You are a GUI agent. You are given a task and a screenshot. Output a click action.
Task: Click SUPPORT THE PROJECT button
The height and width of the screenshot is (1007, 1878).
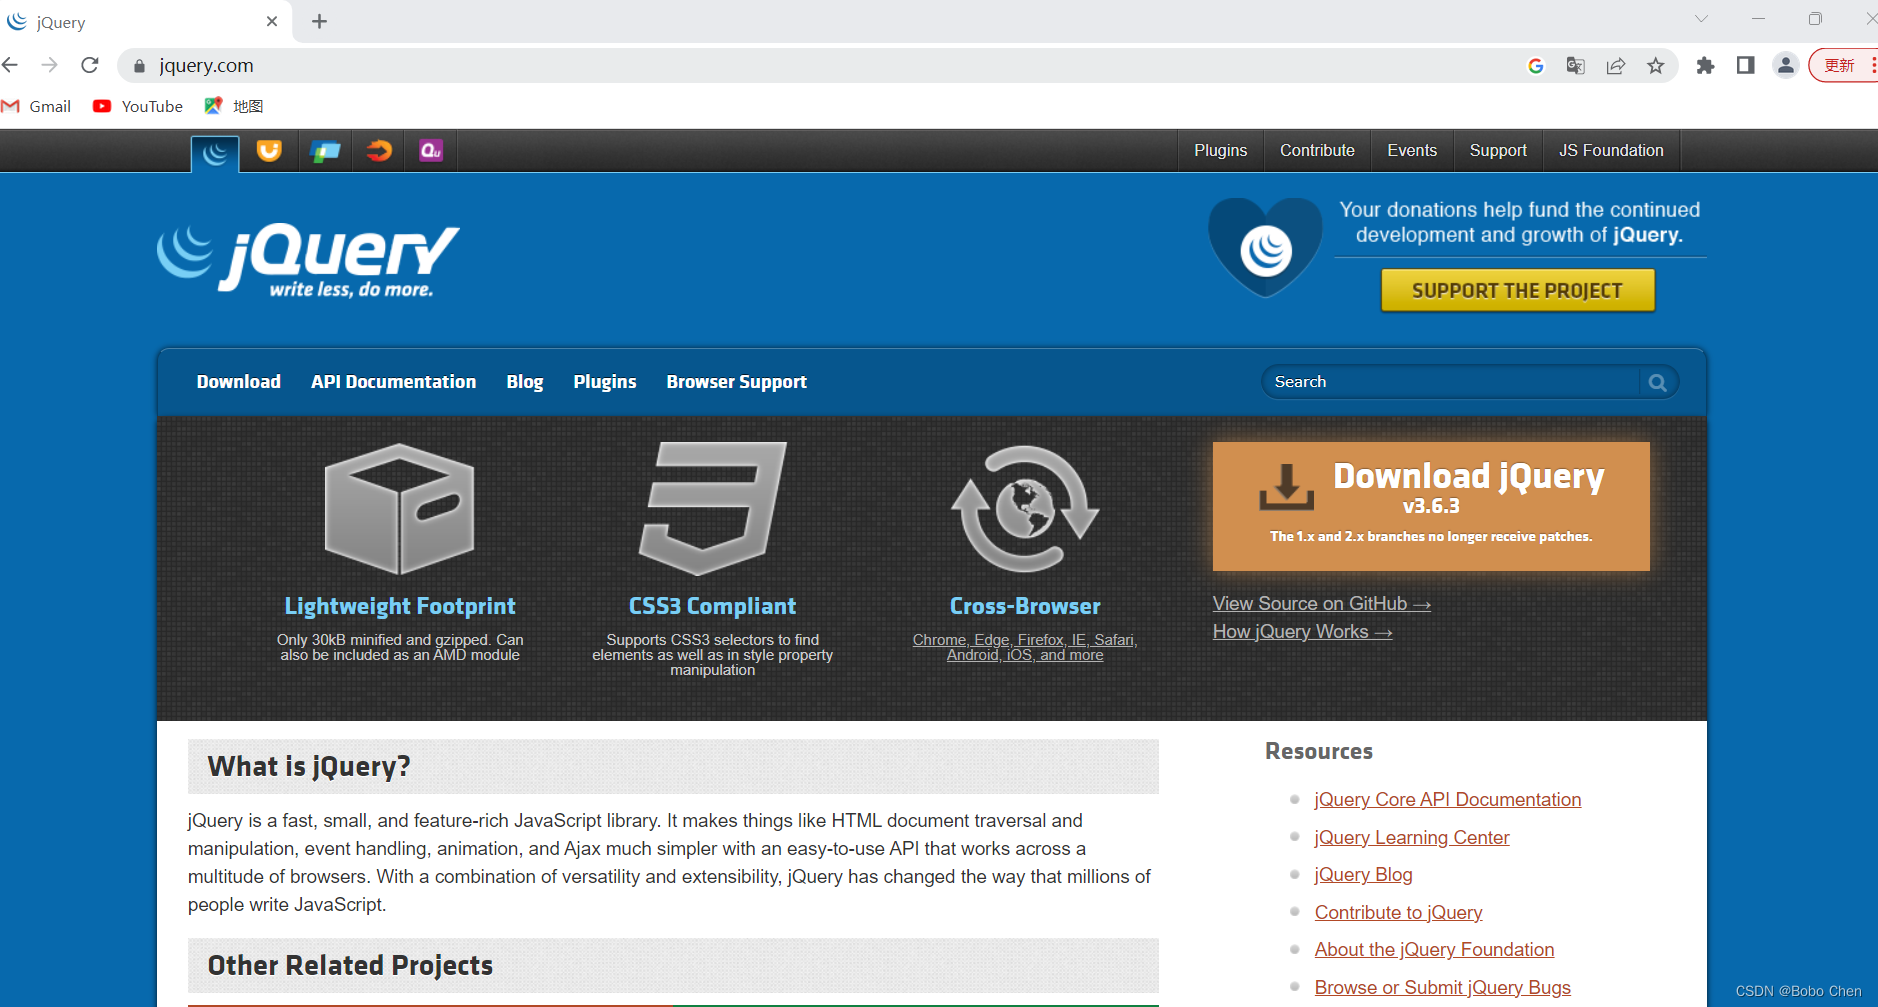(x=1517, y=290)
